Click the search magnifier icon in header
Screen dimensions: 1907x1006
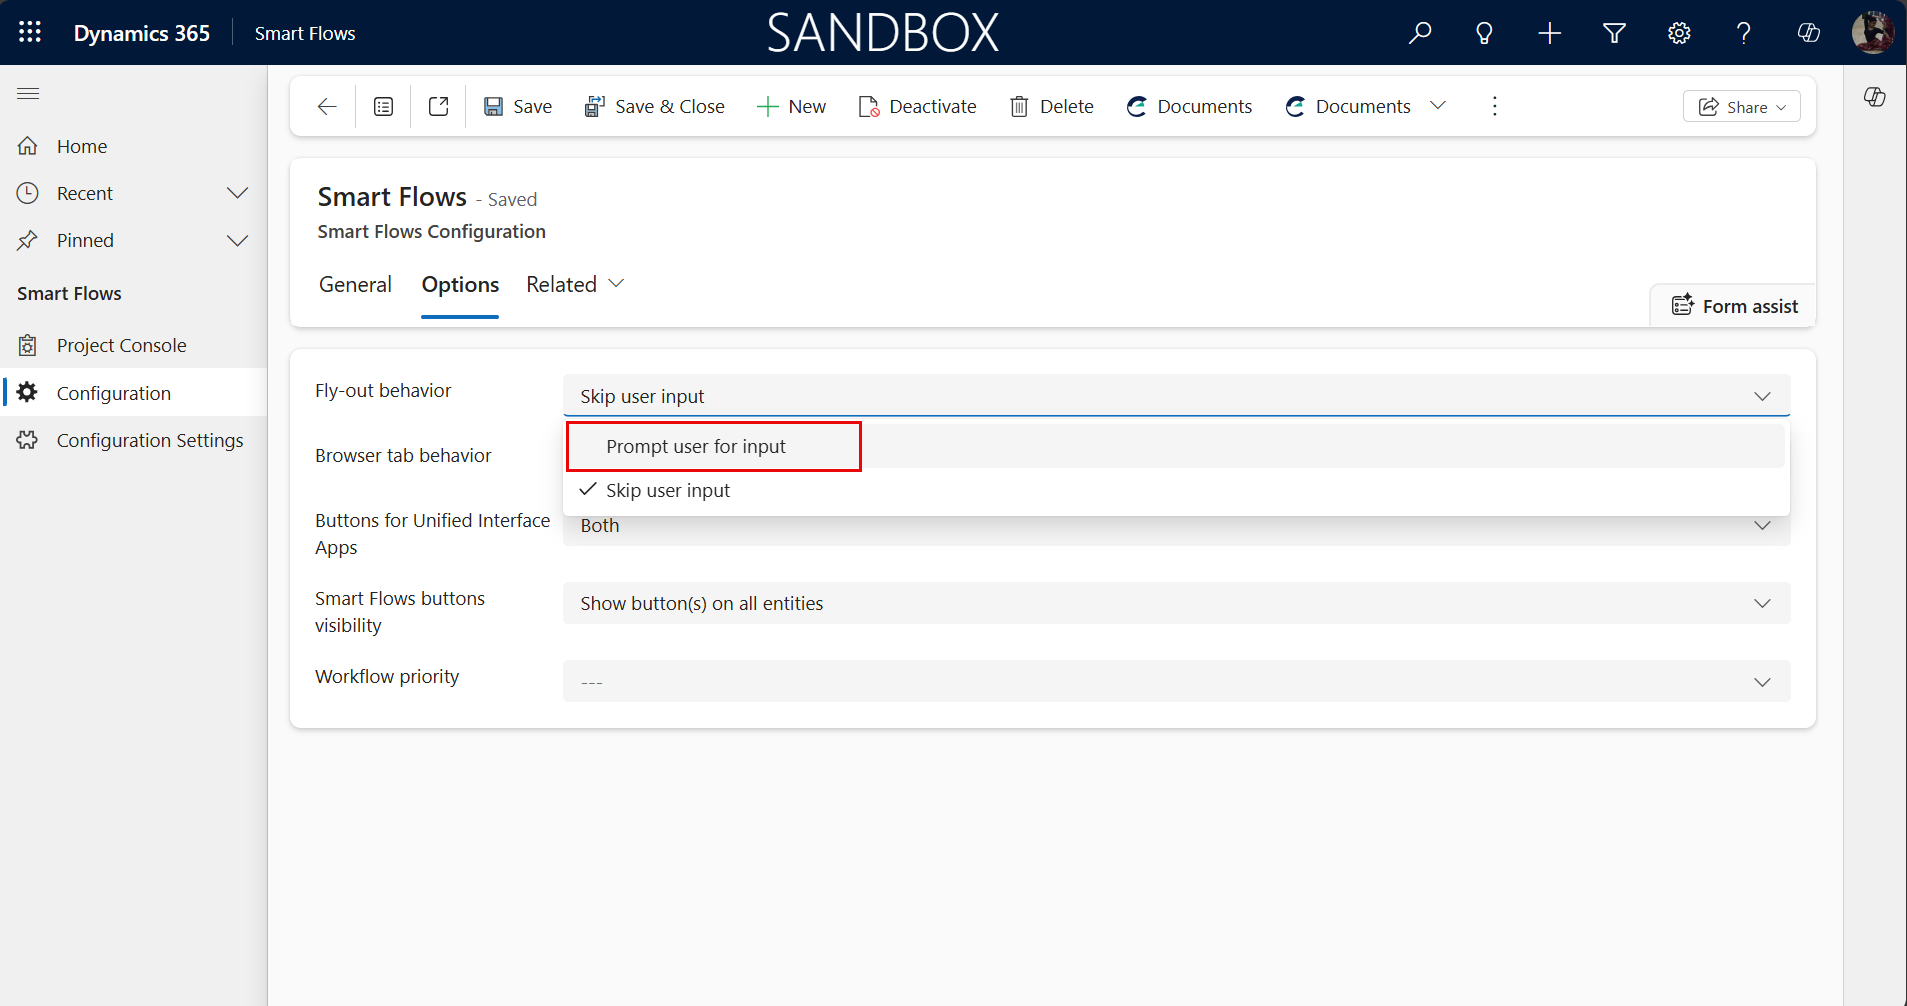[1420, 33]
